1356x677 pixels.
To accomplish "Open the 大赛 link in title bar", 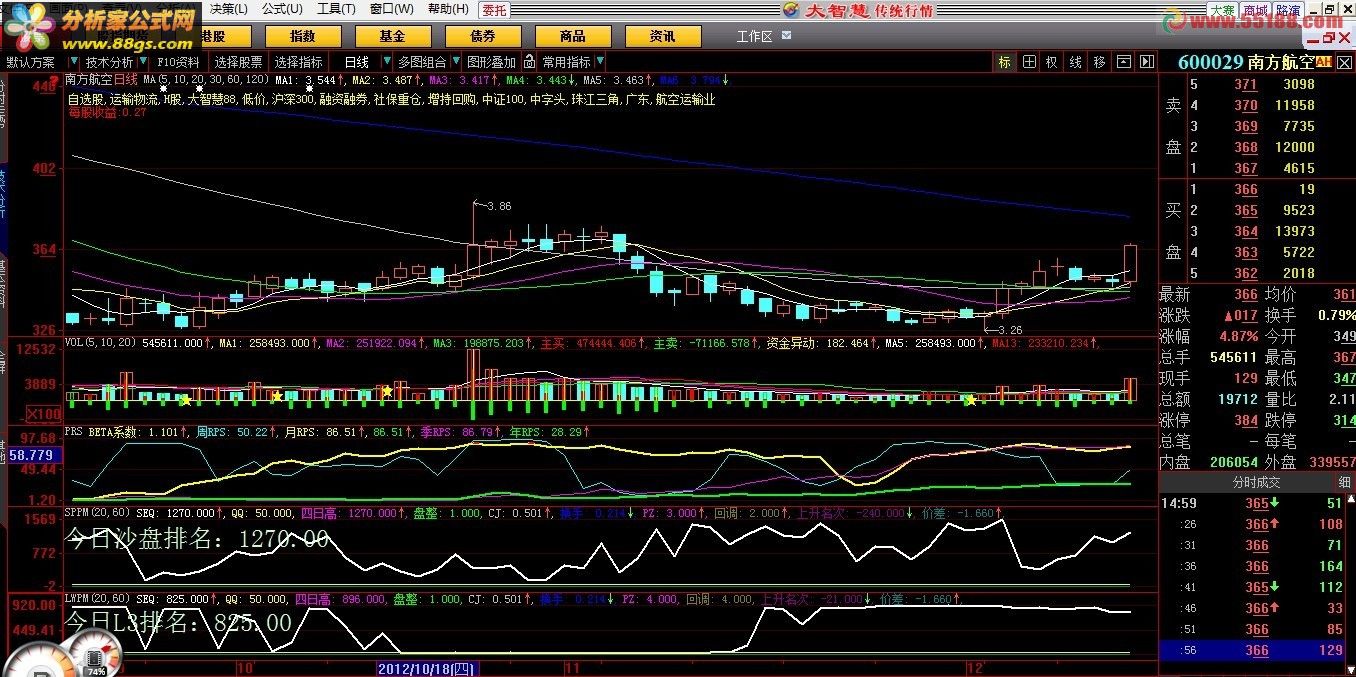I will tap(1223, 9).
